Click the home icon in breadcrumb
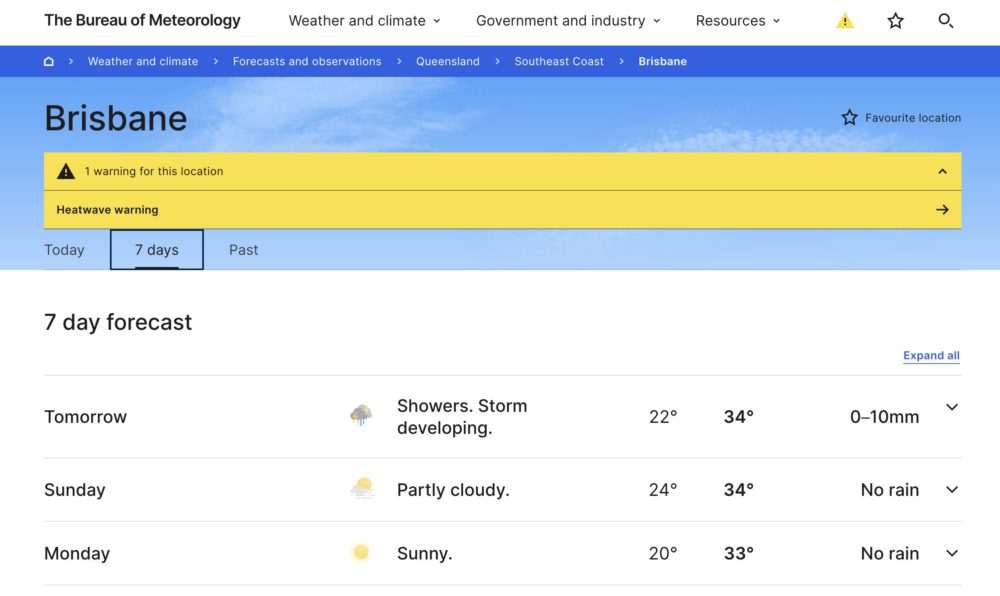 pyautogui.click(x=49, y=61)
